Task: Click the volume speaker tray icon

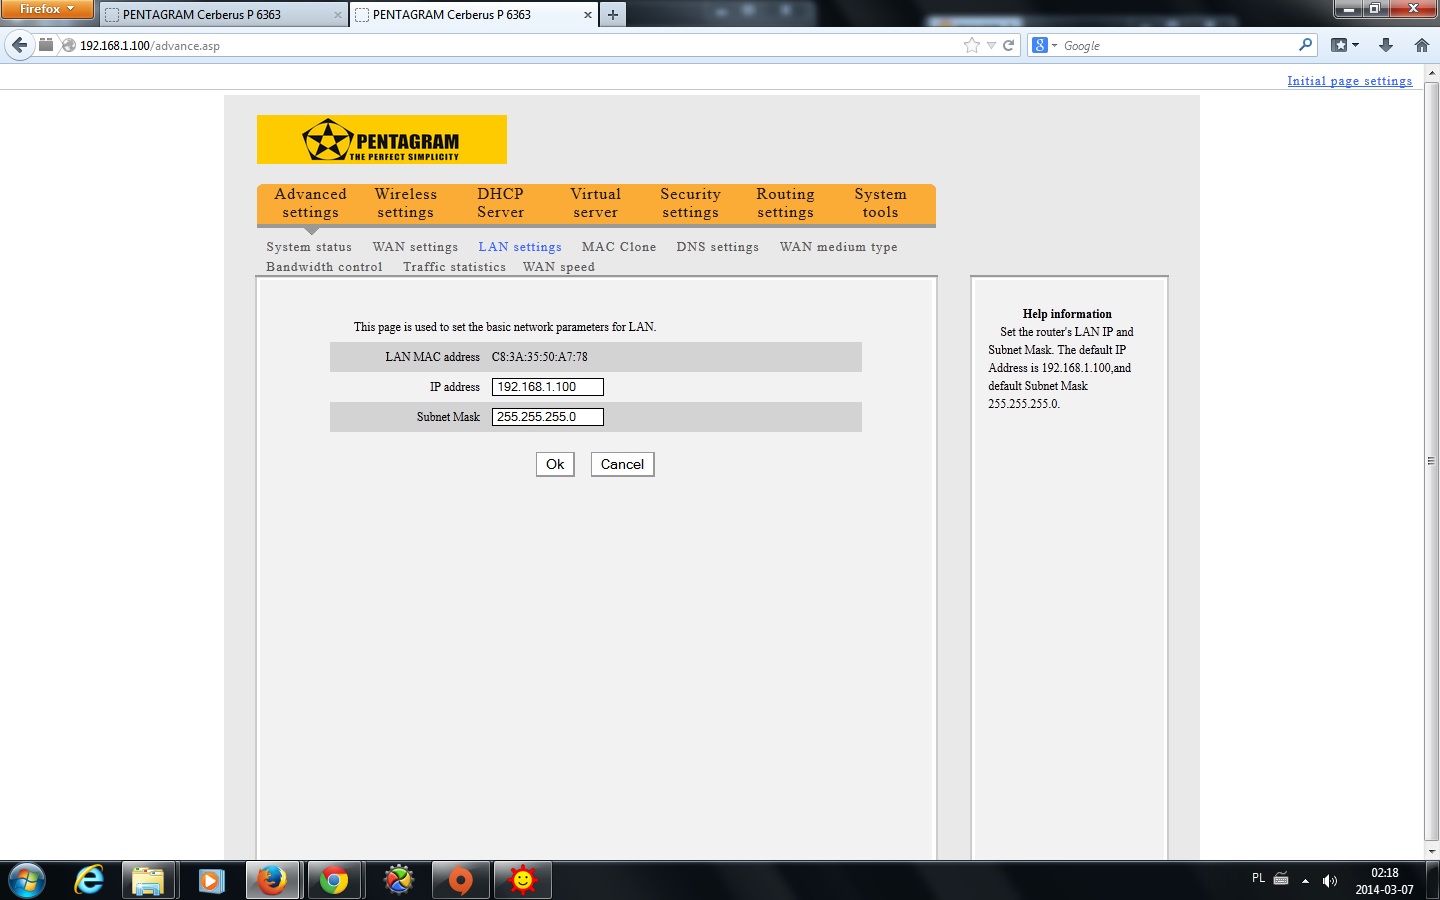Action: click(x=1330, y=881)
